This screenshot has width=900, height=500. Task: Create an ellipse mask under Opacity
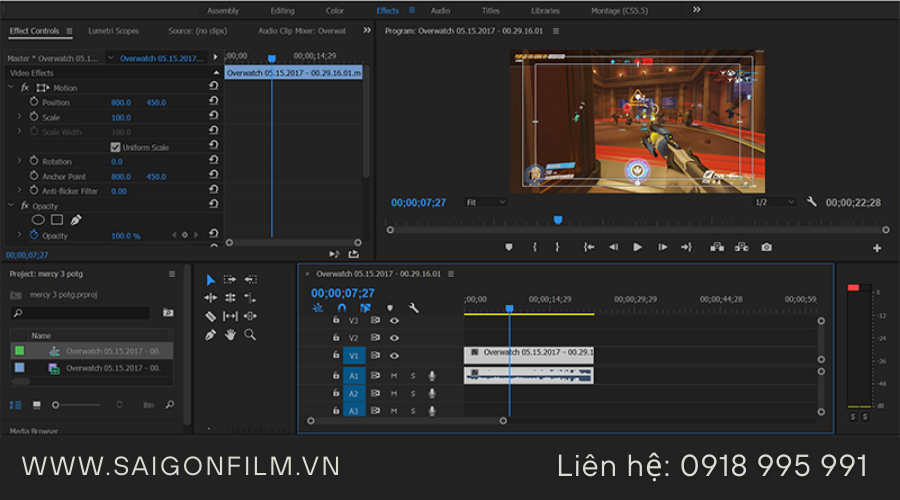tap(38, 220)
